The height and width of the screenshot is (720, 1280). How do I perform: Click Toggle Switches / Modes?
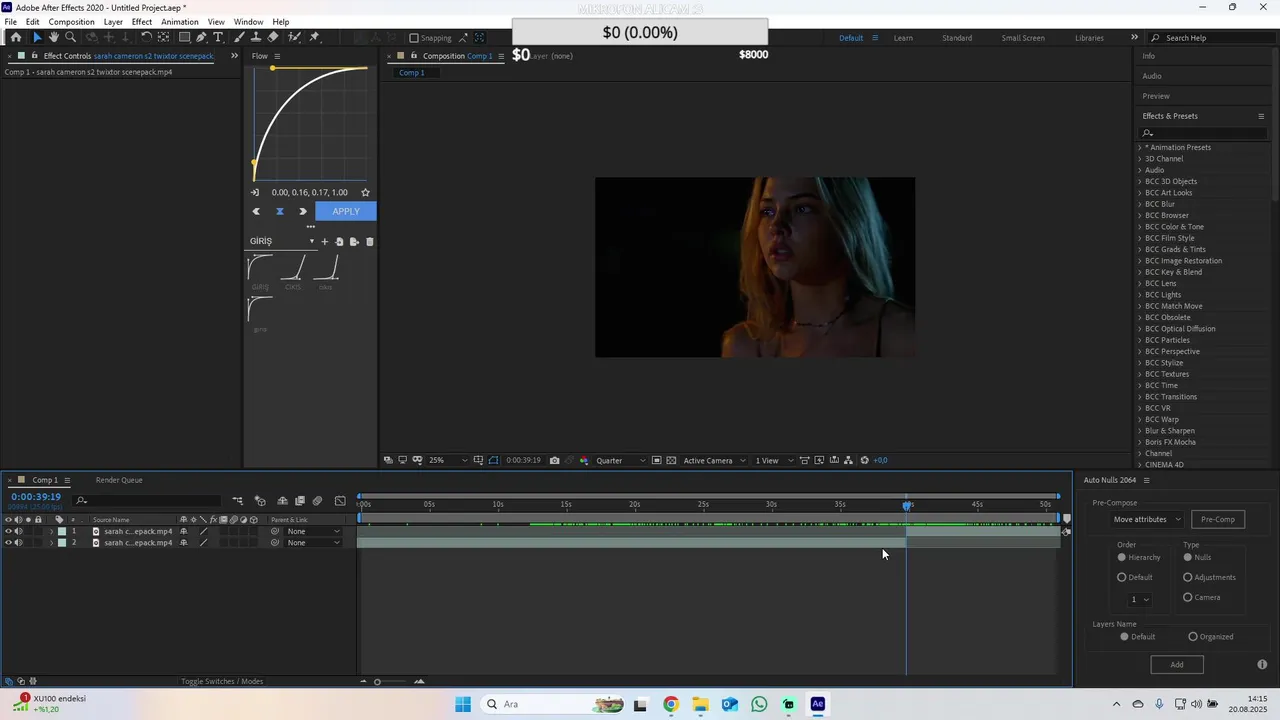point(222,681)
